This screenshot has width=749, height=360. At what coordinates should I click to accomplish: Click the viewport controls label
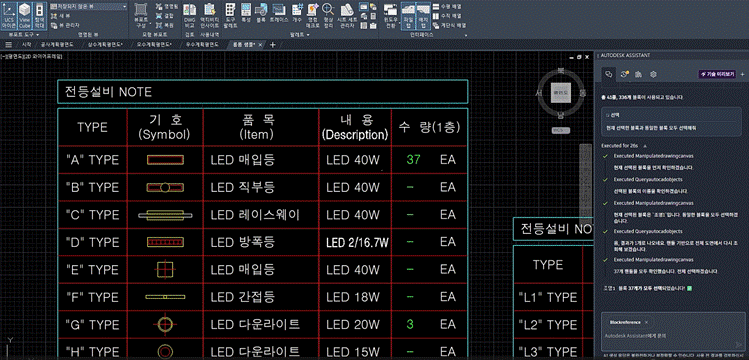click(32, 56)
